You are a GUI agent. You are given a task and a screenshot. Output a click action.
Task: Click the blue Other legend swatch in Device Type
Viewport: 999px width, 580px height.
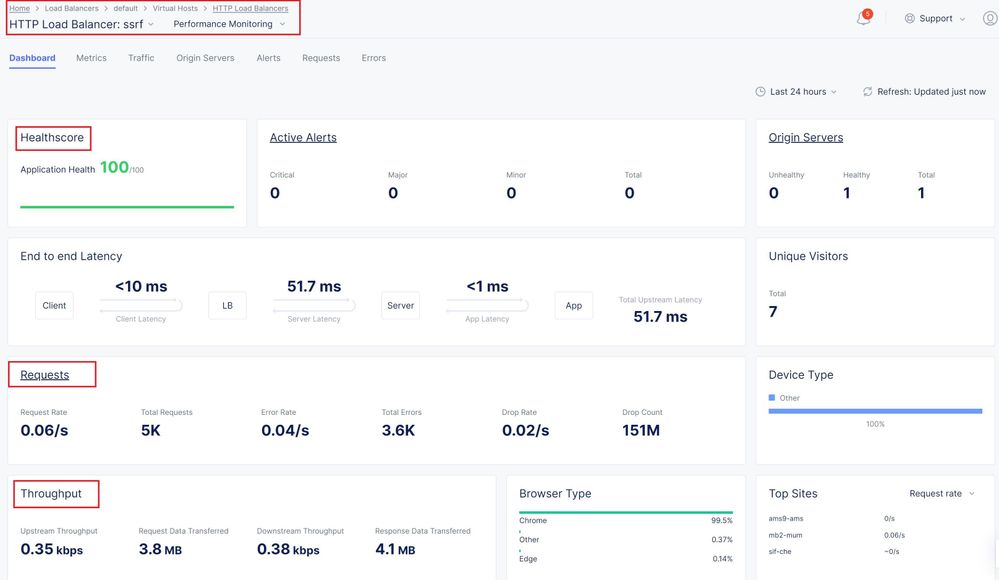pos(772,398)
